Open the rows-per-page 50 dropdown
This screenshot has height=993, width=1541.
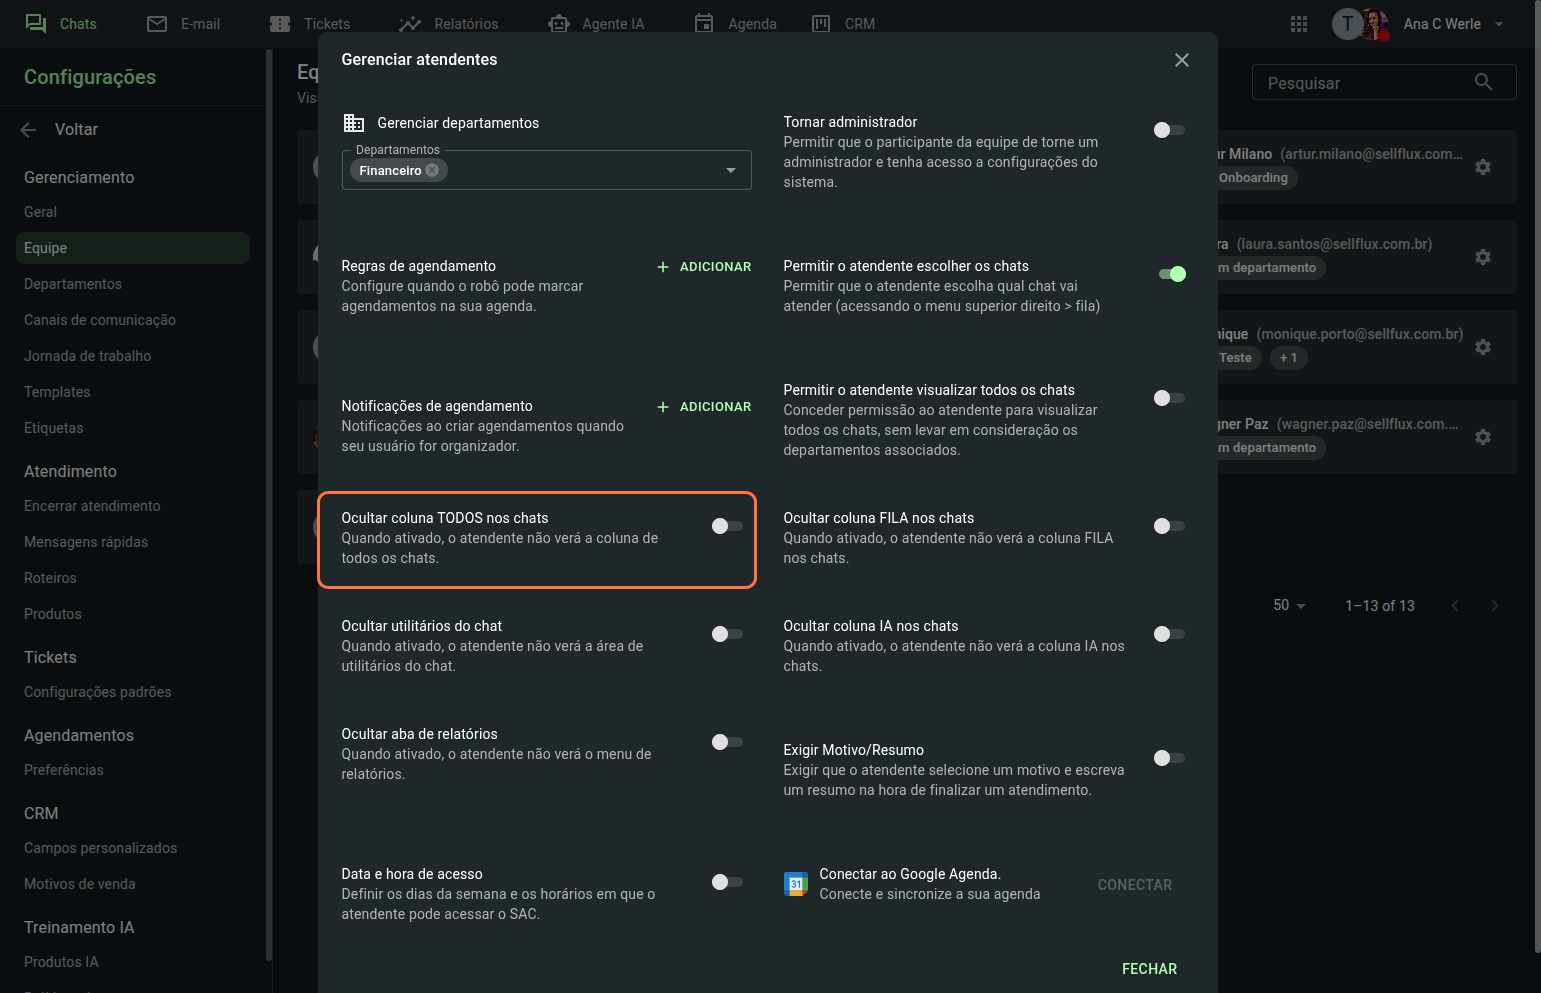1289,605
